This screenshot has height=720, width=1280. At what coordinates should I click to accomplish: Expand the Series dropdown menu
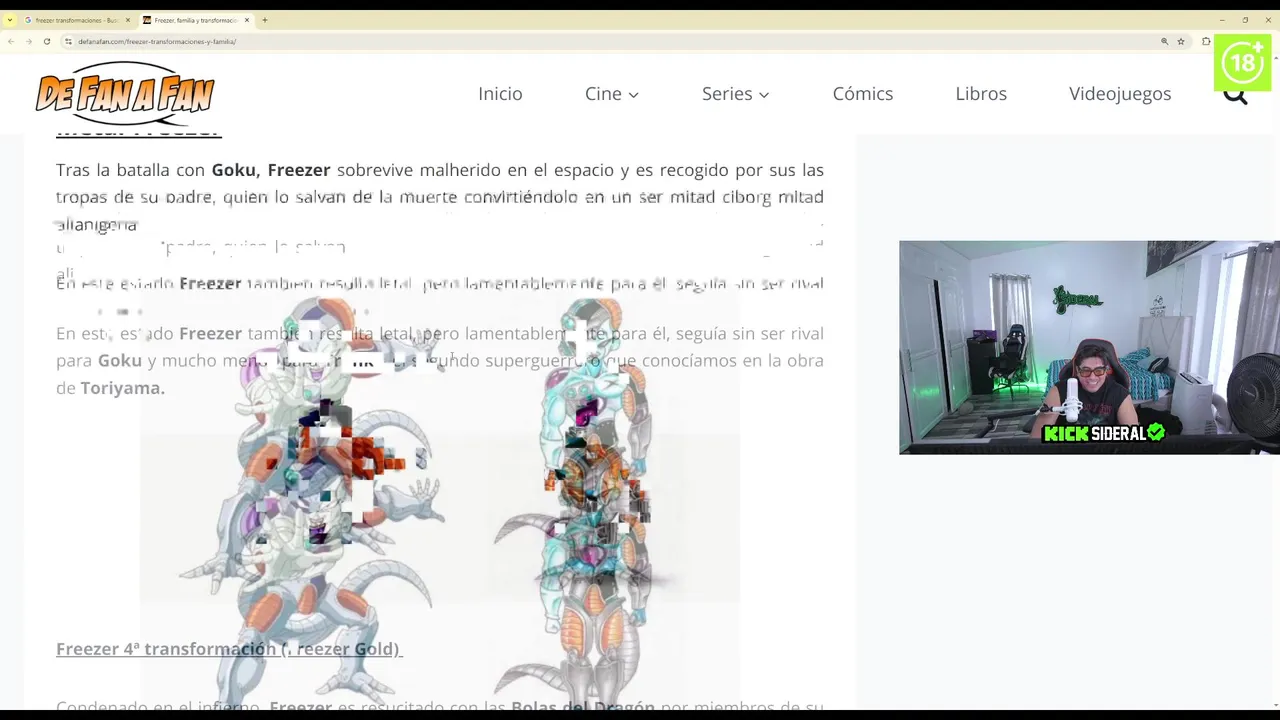pos(735,93)
